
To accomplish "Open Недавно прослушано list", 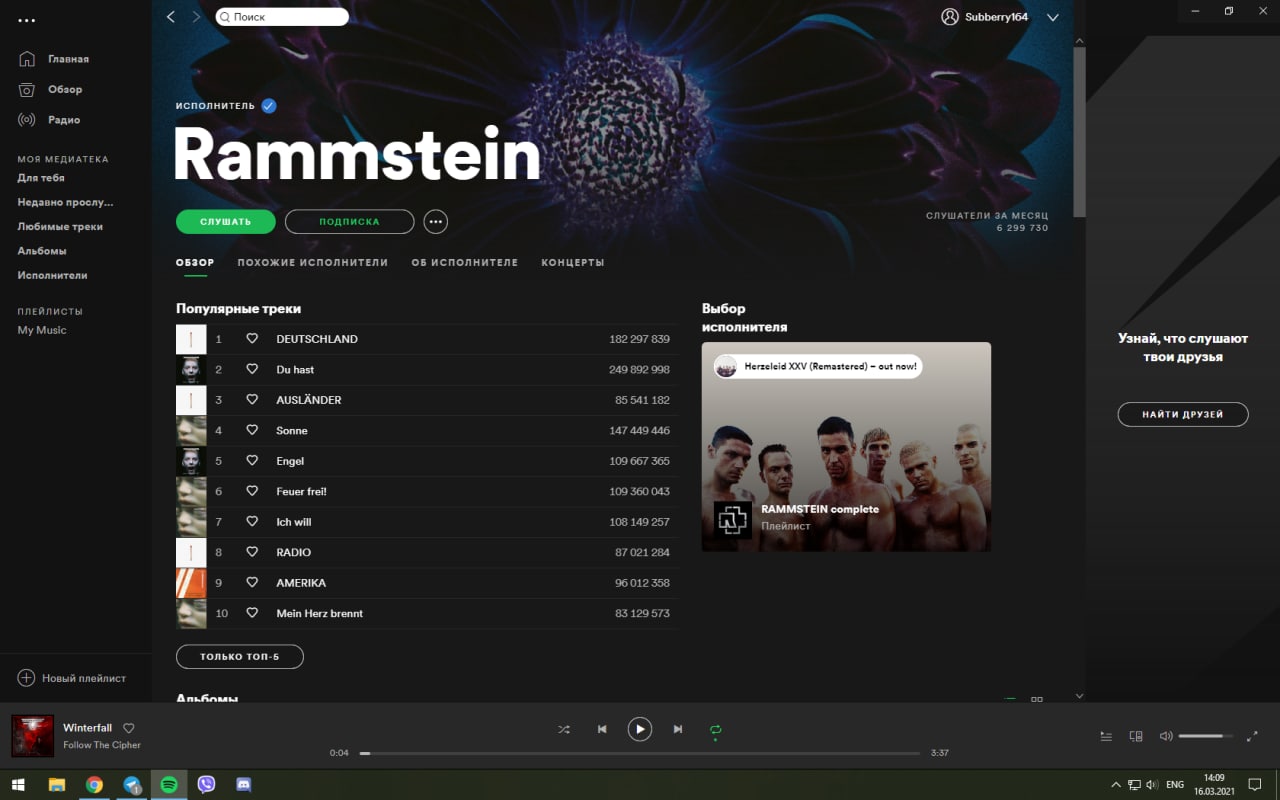I will click(x=65, y=202).
